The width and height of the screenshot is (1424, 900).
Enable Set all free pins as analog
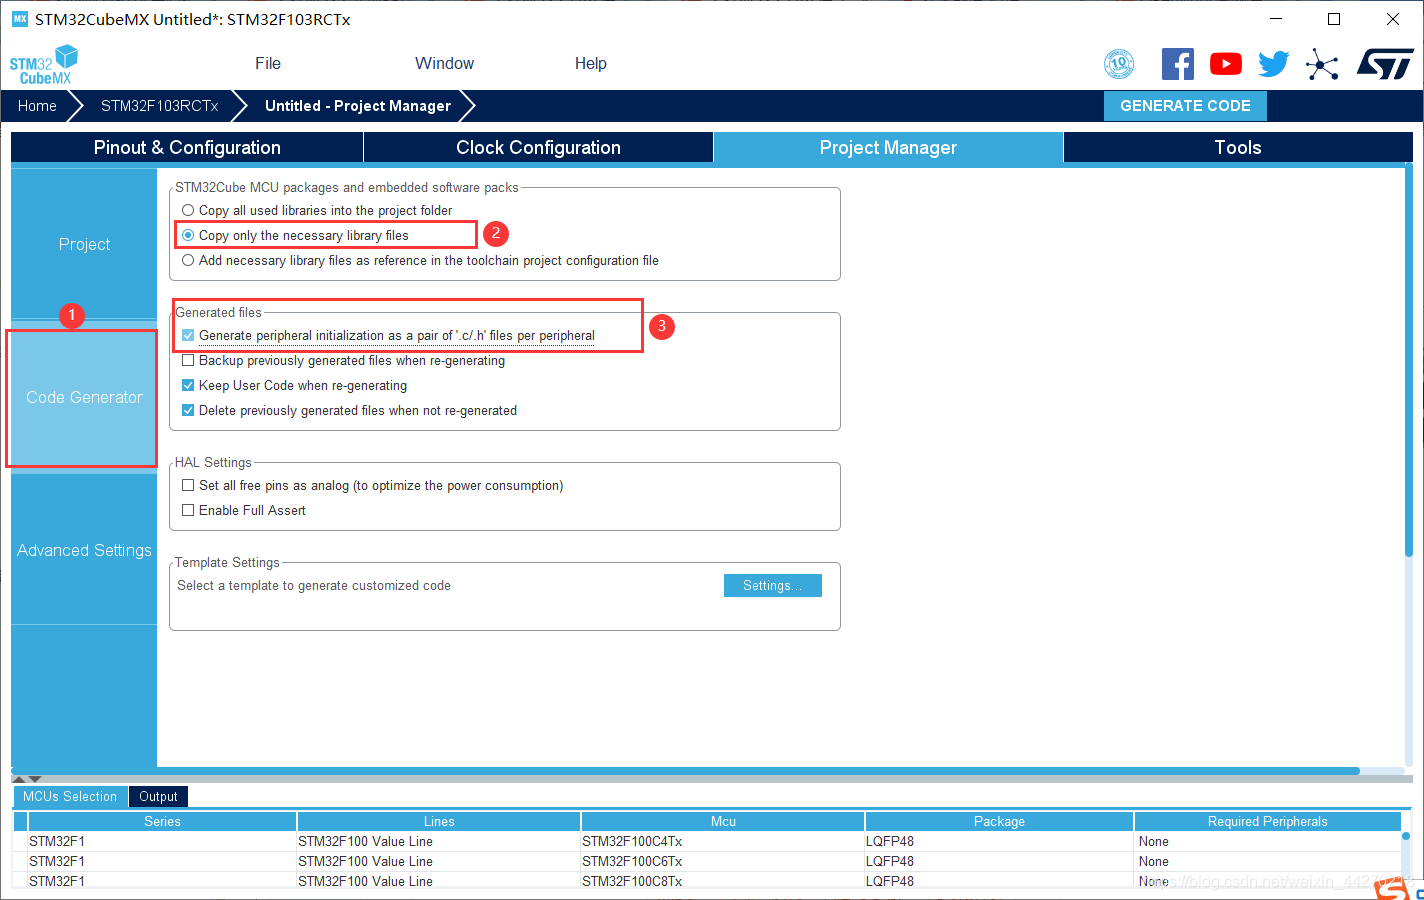tap(188, 485)
